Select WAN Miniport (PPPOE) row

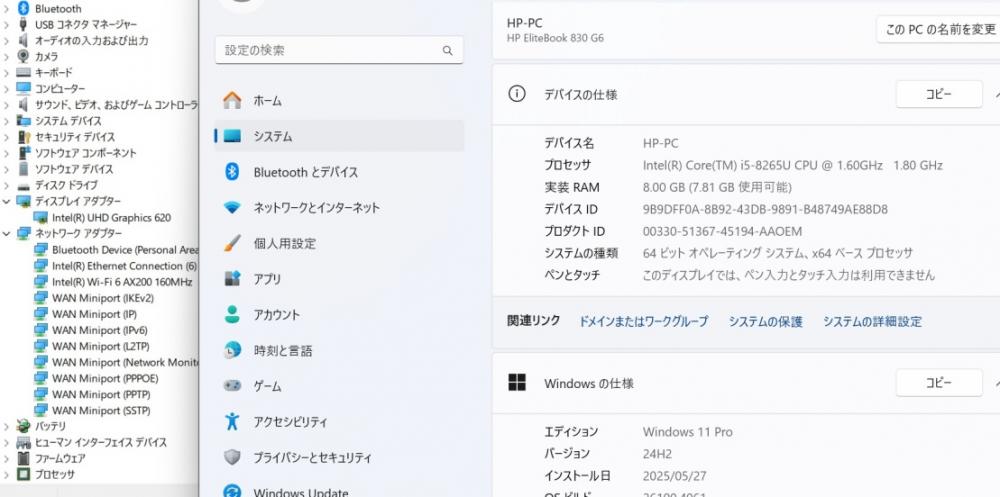click(96, 378)
